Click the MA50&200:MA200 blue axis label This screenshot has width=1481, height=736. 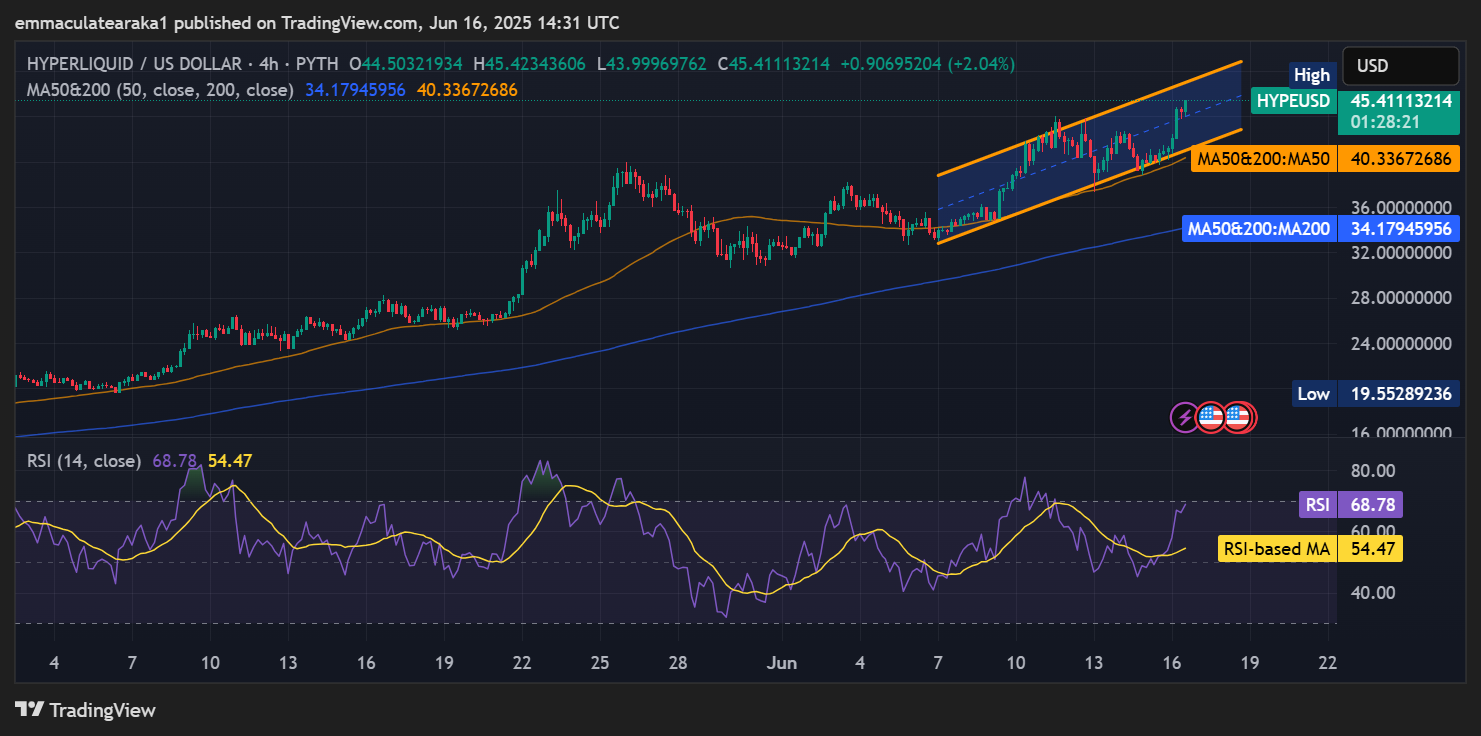pyautogui.click(x=1259, y=229)
